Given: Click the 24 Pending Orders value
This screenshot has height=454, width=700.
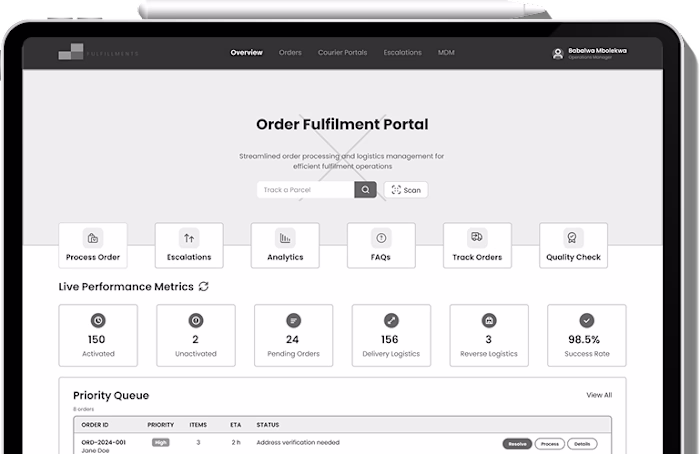Looking at the screenshot, I should [x=292, y=339].
